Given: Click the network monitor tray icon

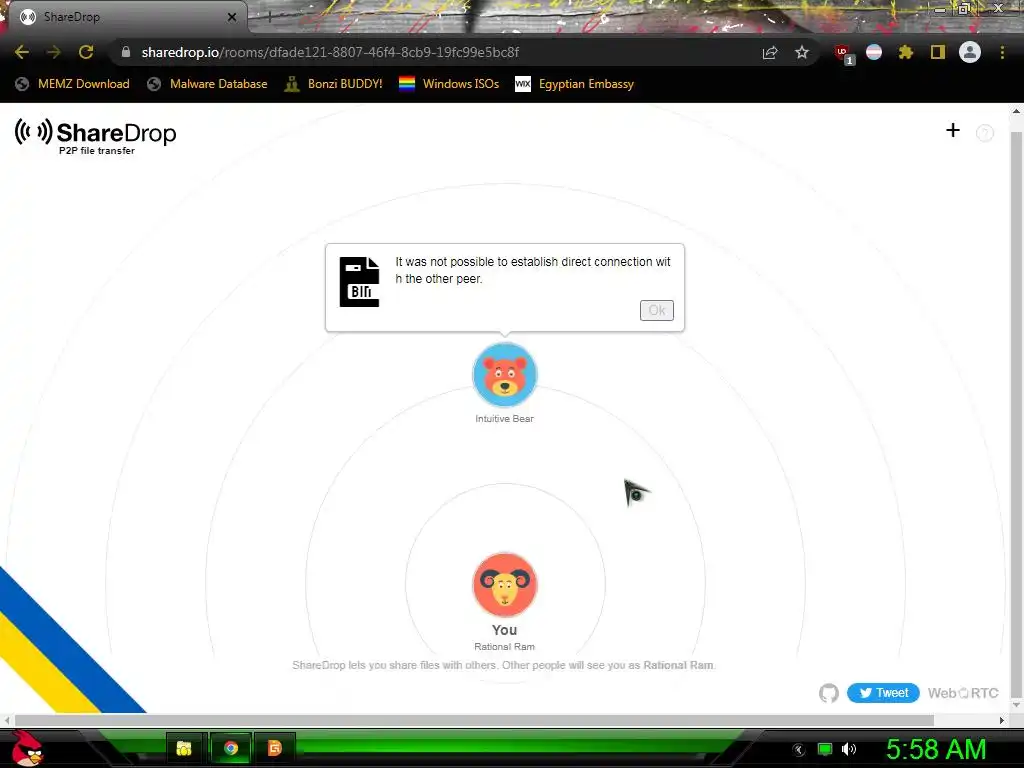Looking at the screenshot, I should point(825,749).
